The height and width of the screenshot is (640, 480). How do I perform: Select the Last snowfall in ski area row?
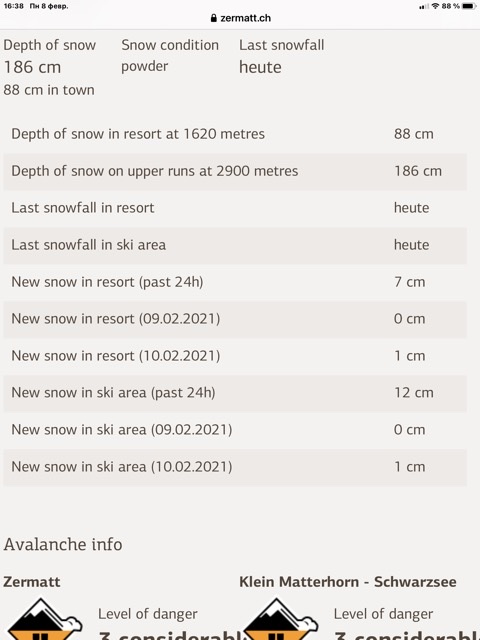point(235,245)
